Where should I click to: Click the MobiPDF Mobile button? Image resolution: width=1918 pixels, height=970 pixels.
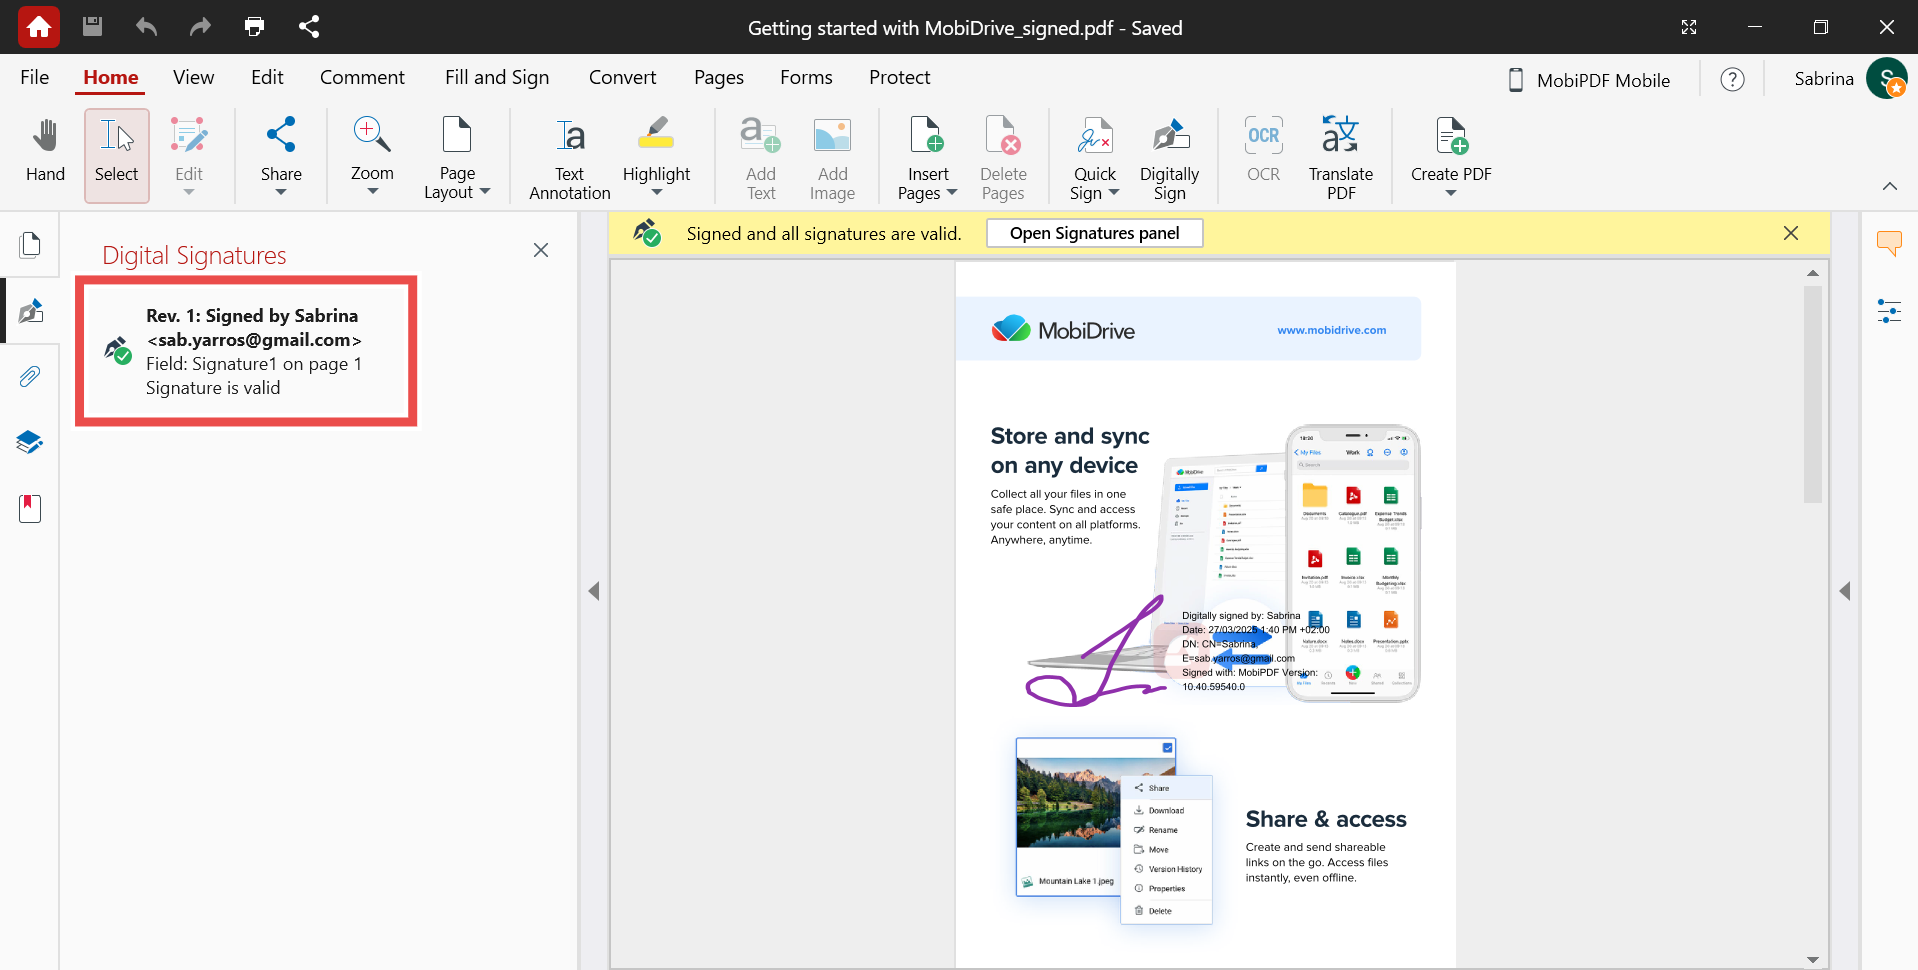[1588, 80]
